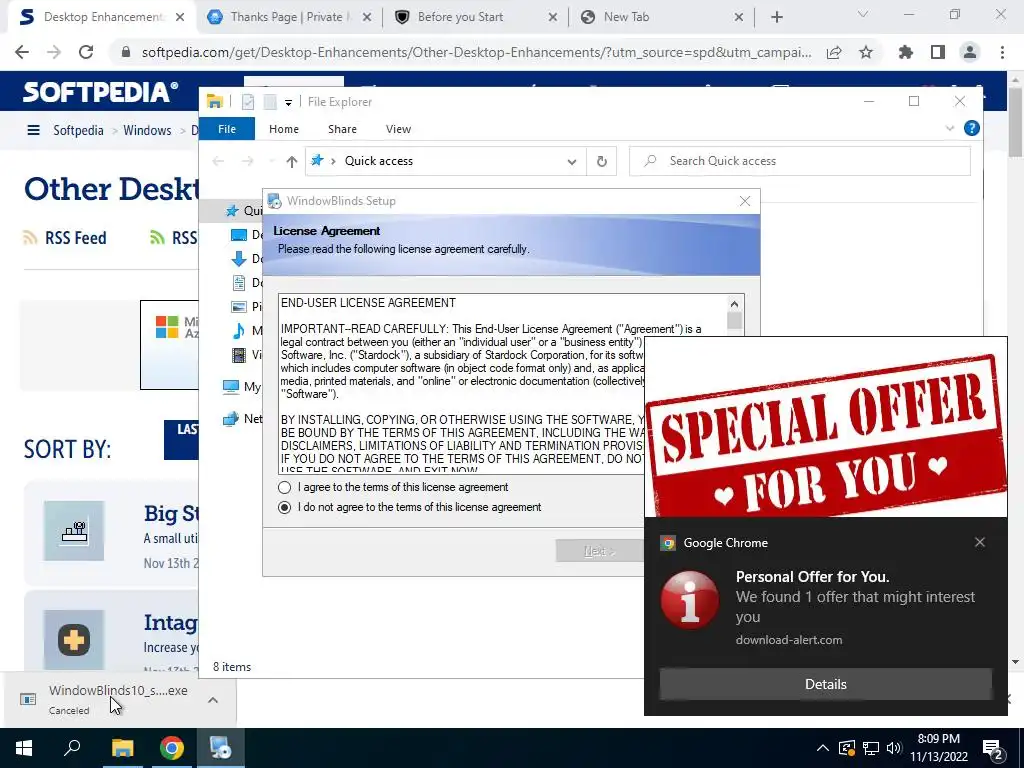The height and width of the screenshot is (768, 1024).
Task: Expand File Explorer ribbon chevron
Action: 950,129
